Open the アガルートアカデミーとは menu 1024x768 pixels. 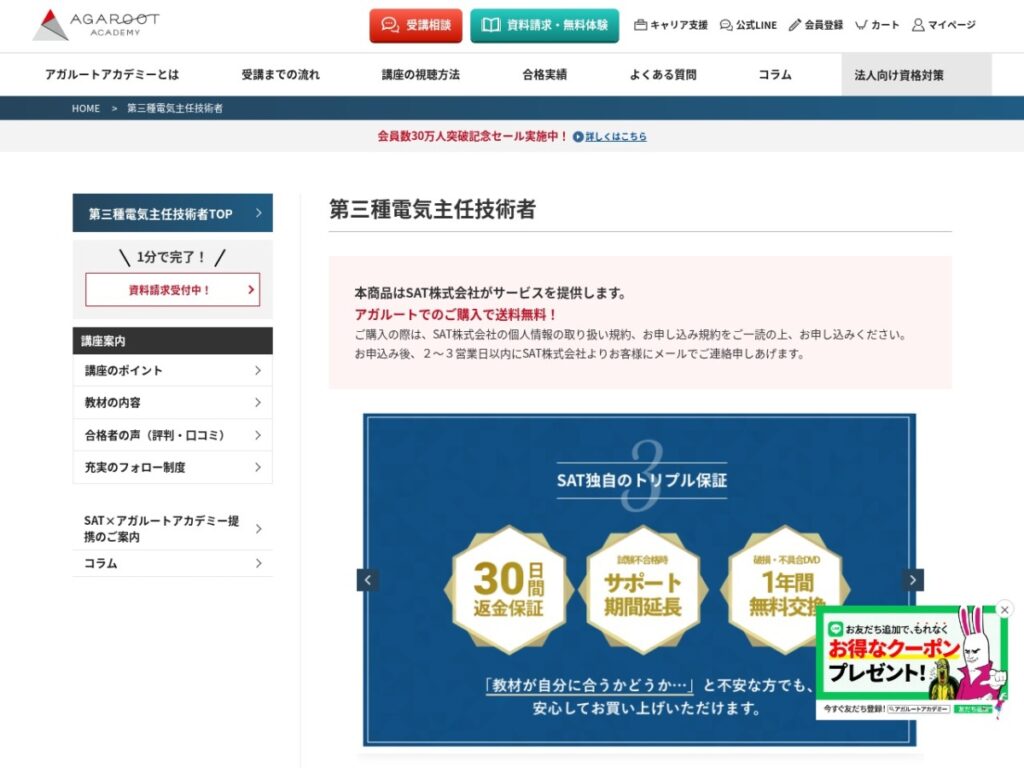click(x=112, y=74)
